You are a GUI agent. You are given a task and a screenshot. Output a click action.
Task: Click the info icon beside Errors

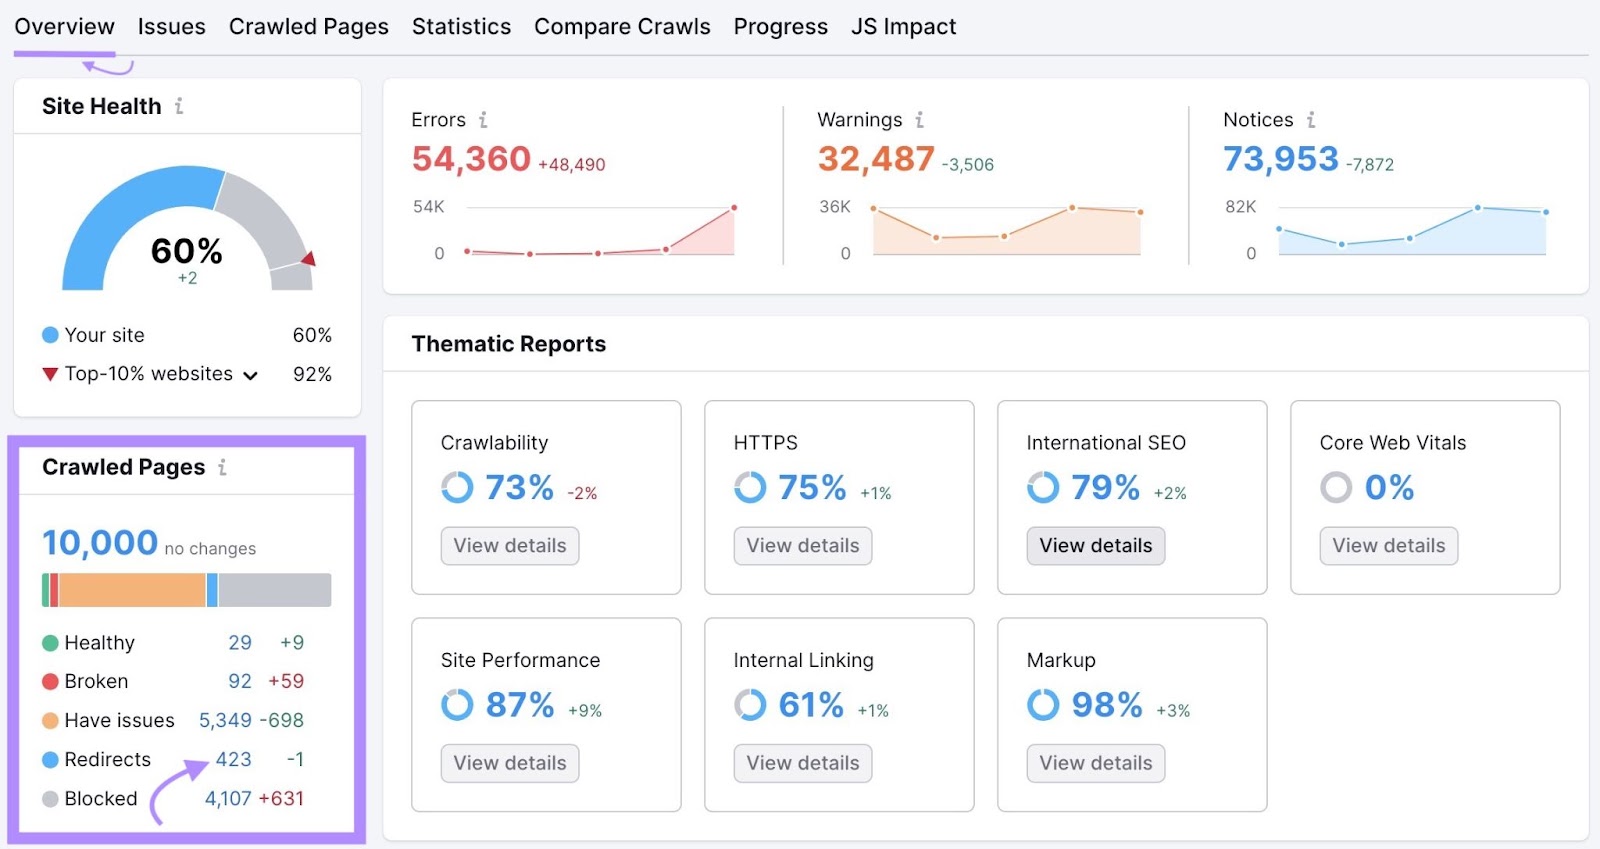(x=483, y=120)
